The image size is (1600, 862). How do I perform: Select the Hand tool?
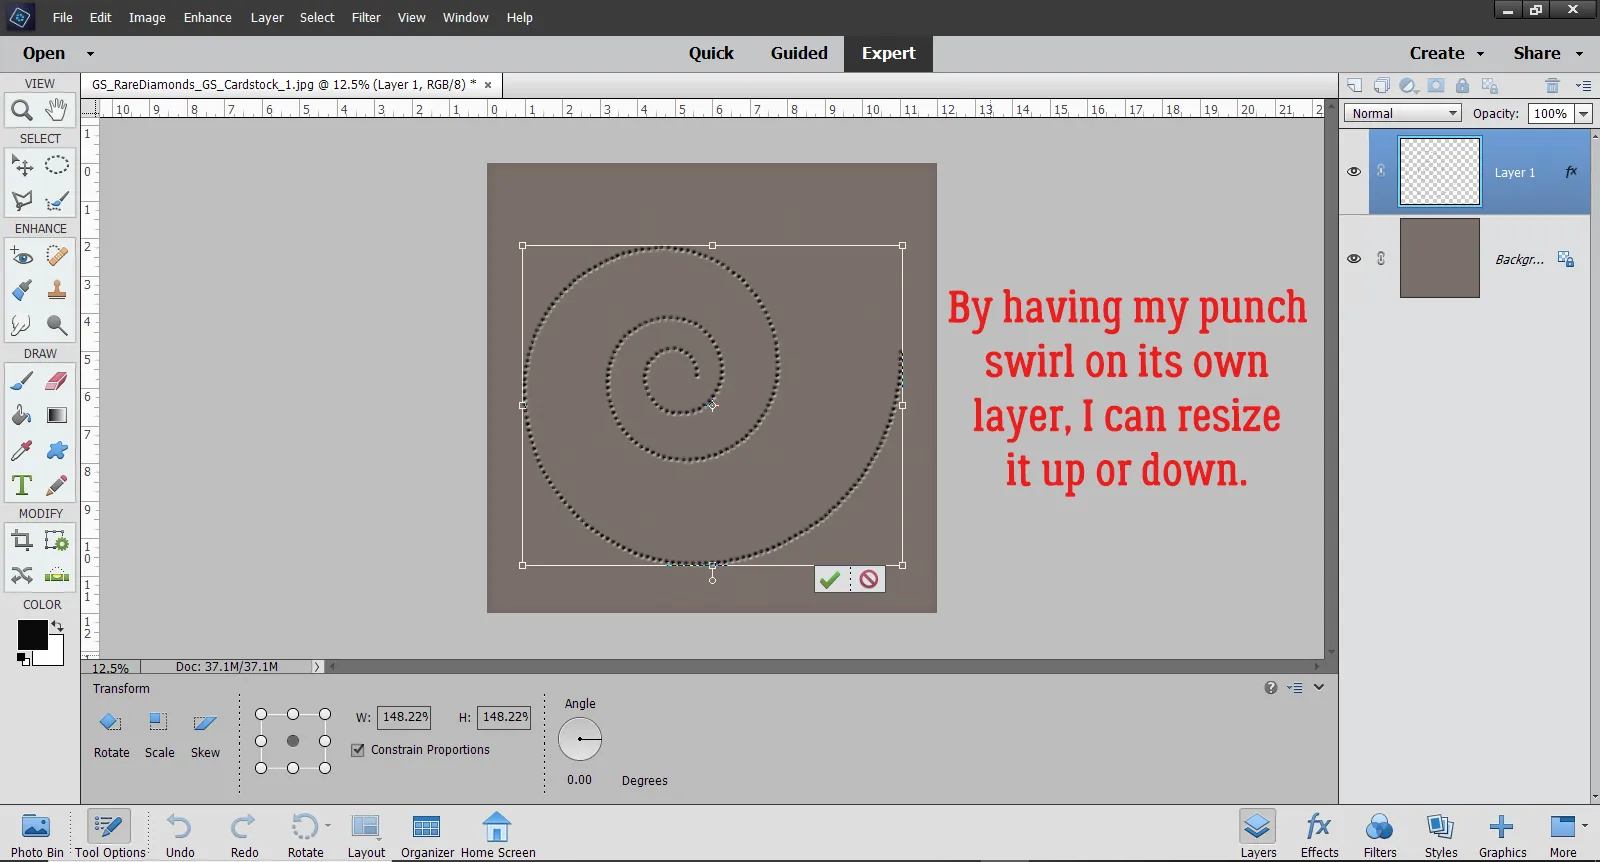tap(57, 110)
